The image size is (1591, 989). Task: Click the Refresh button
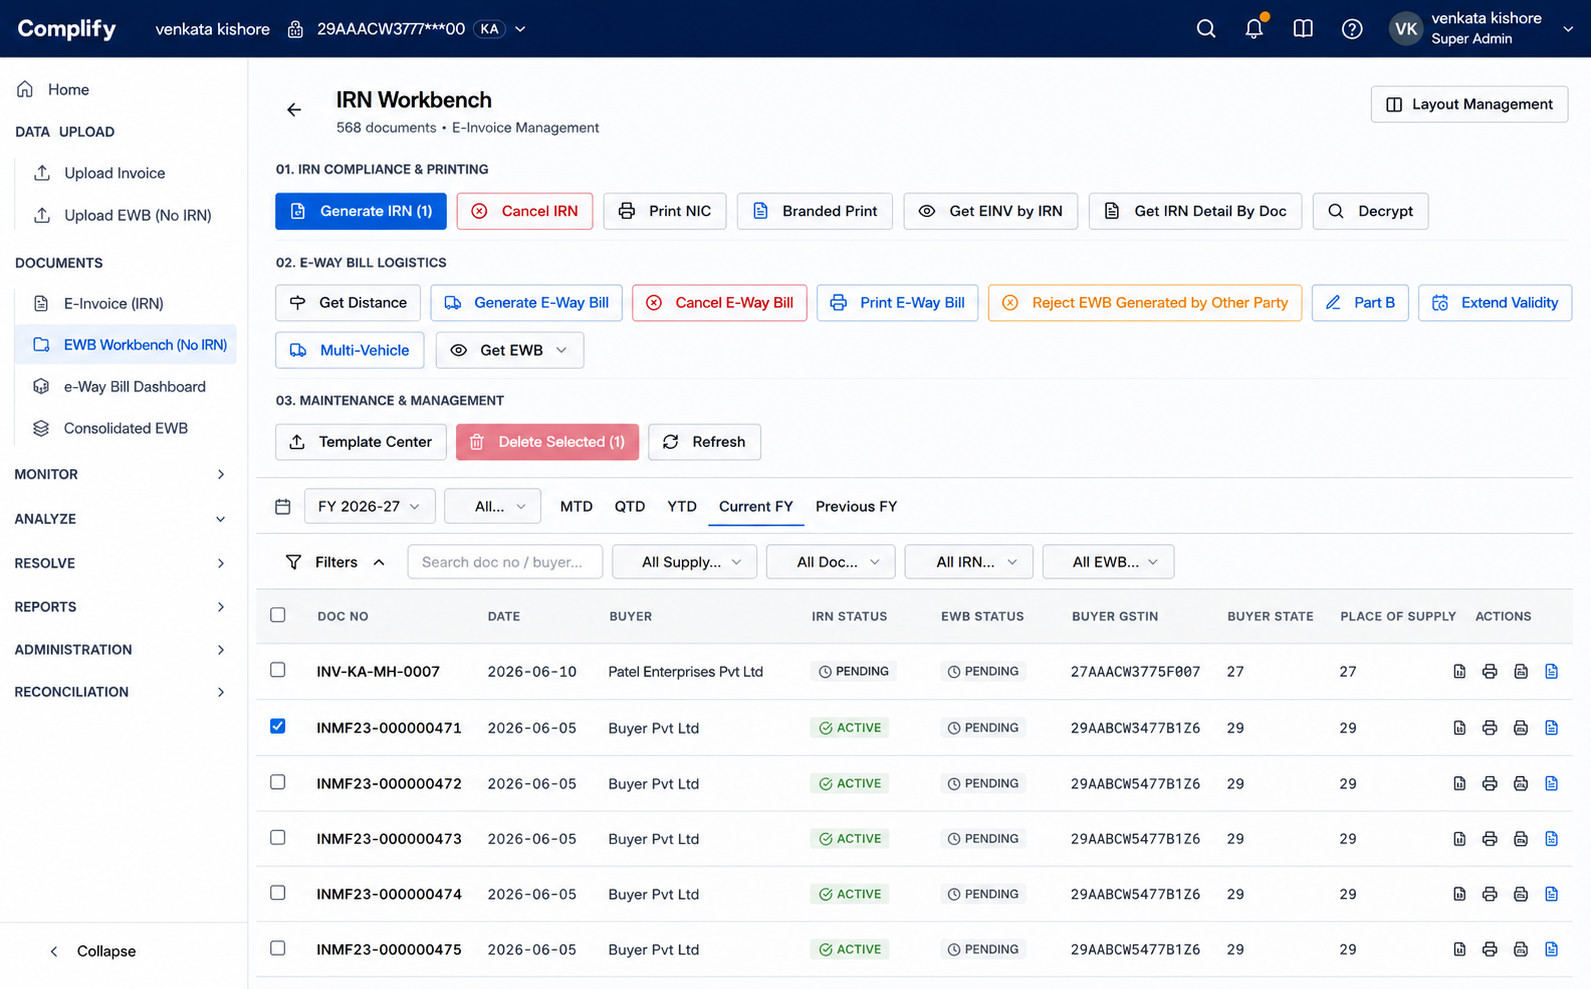[704, 442]
